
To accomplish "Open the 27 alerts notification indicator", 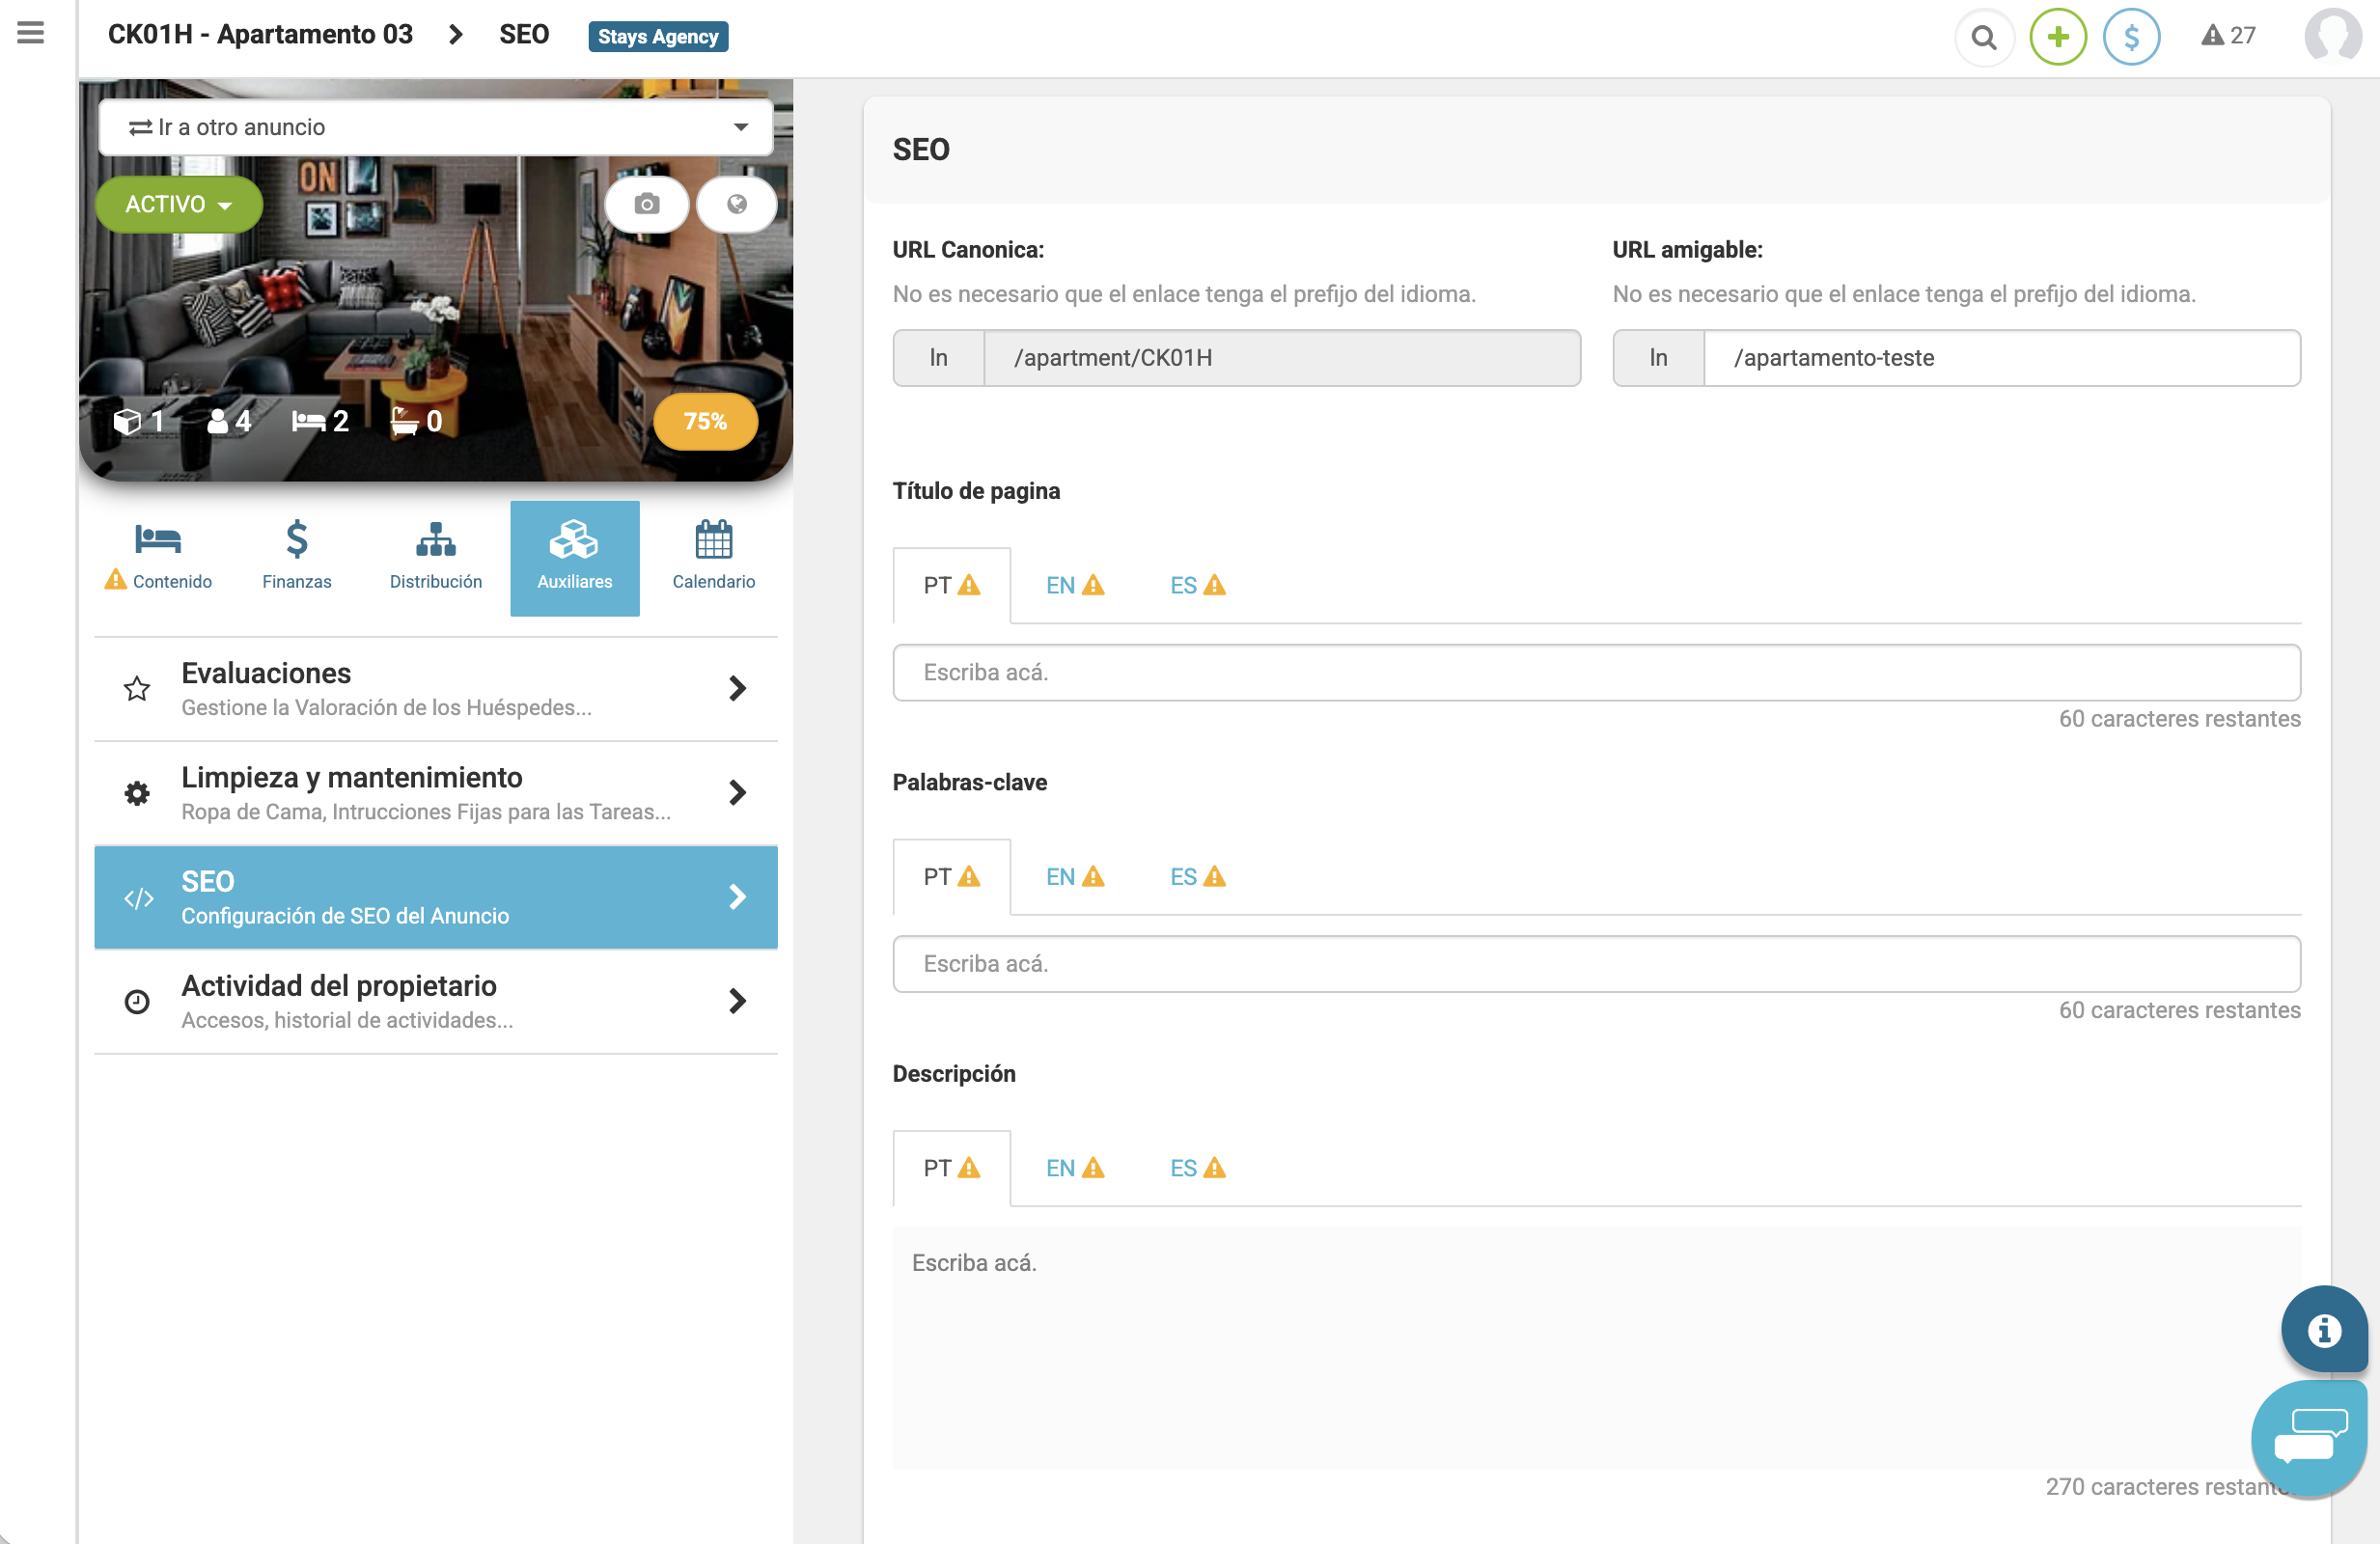I will click(2227, 36).
